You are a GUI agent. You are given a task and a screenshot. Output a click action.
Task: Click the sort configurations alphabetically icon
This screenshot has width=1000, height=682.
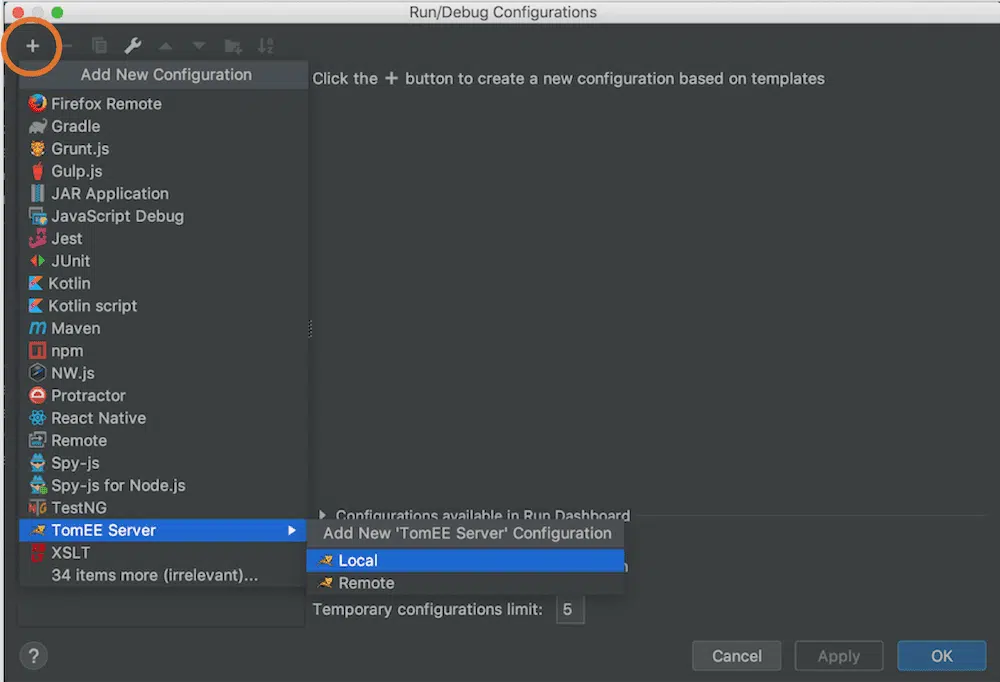[x=266, y=46]
